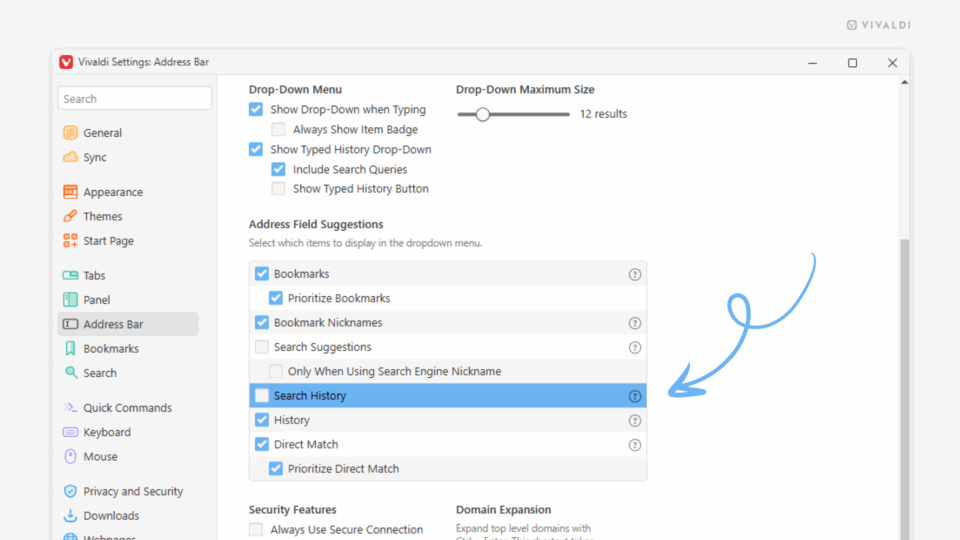Click the Bookmarks ribbon icon in sidebar
Image resolution: width=960 pixels, height=540 pixels.
point(70,348)
